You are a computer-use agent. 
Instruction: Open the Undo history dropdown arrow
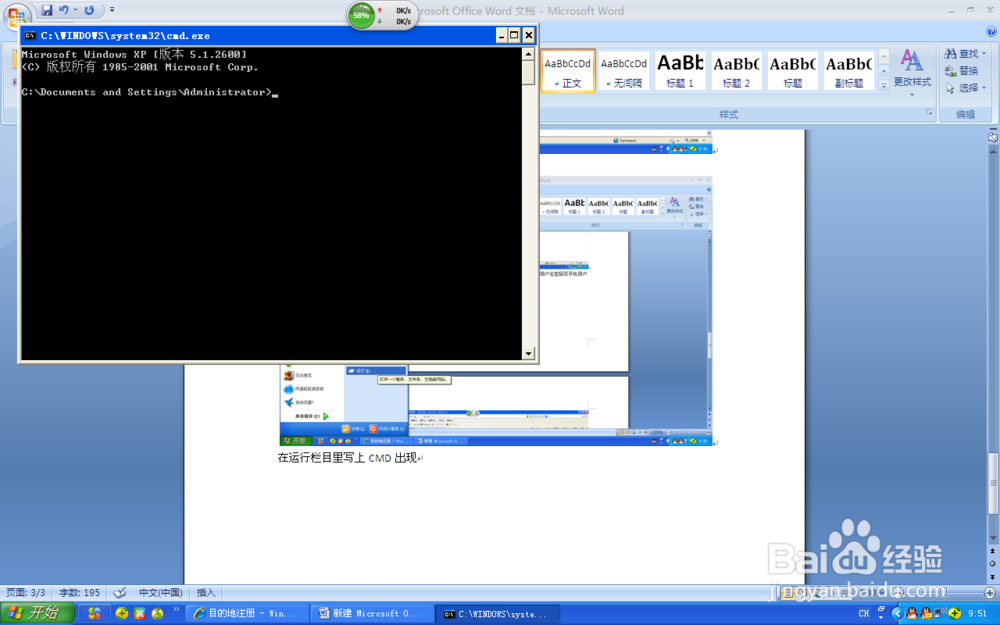point(75,10)
